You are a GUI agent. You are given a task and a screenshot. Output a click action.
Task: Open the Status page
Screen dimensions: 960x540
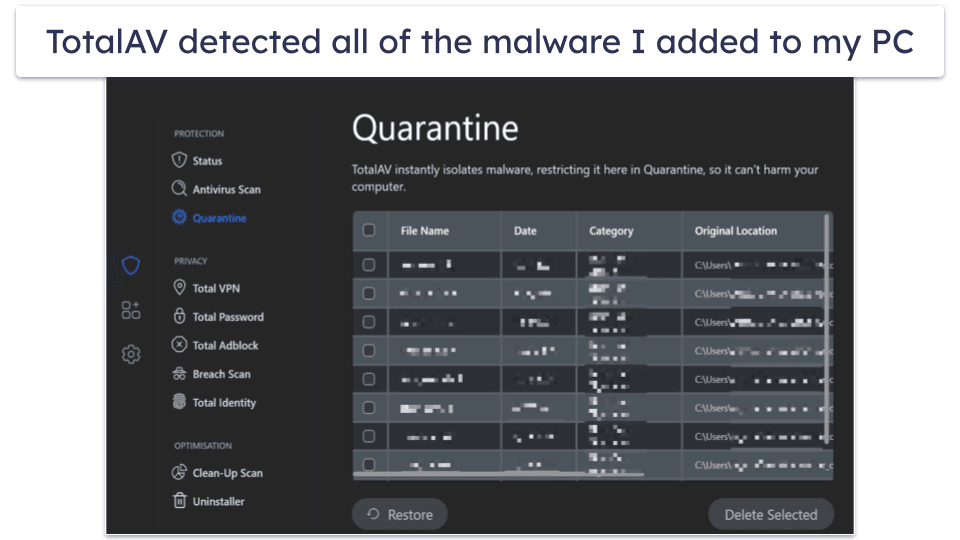208,161
